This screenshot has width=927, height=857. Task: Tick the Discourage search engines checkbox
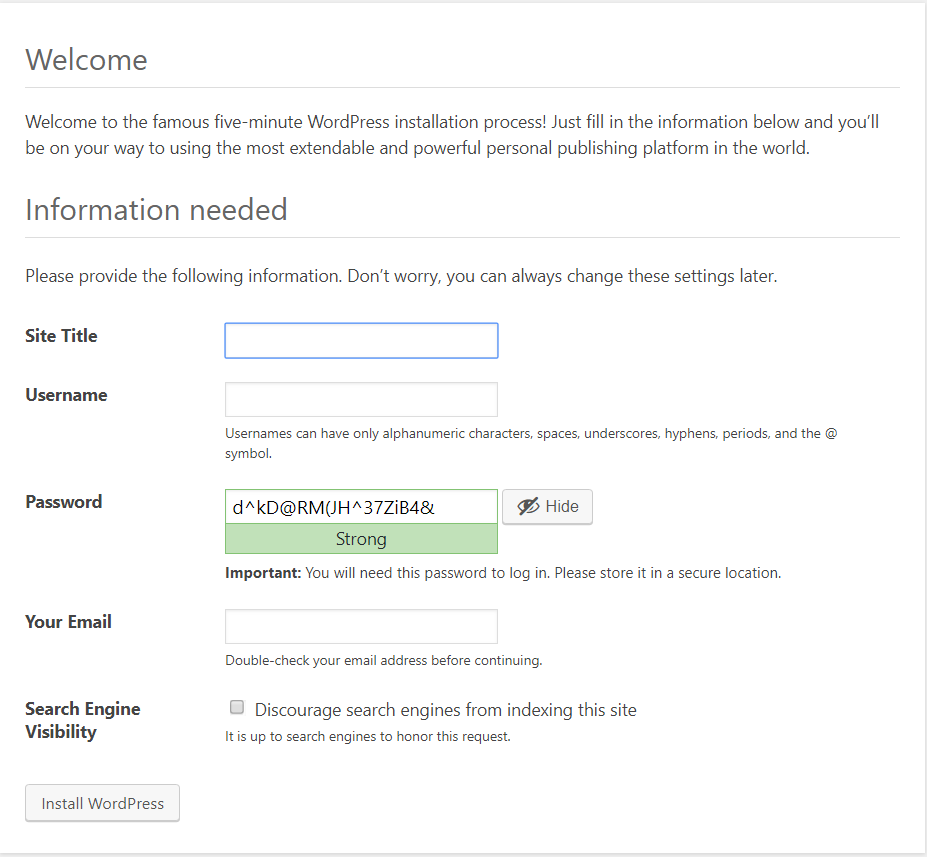[x=237, y=708]
